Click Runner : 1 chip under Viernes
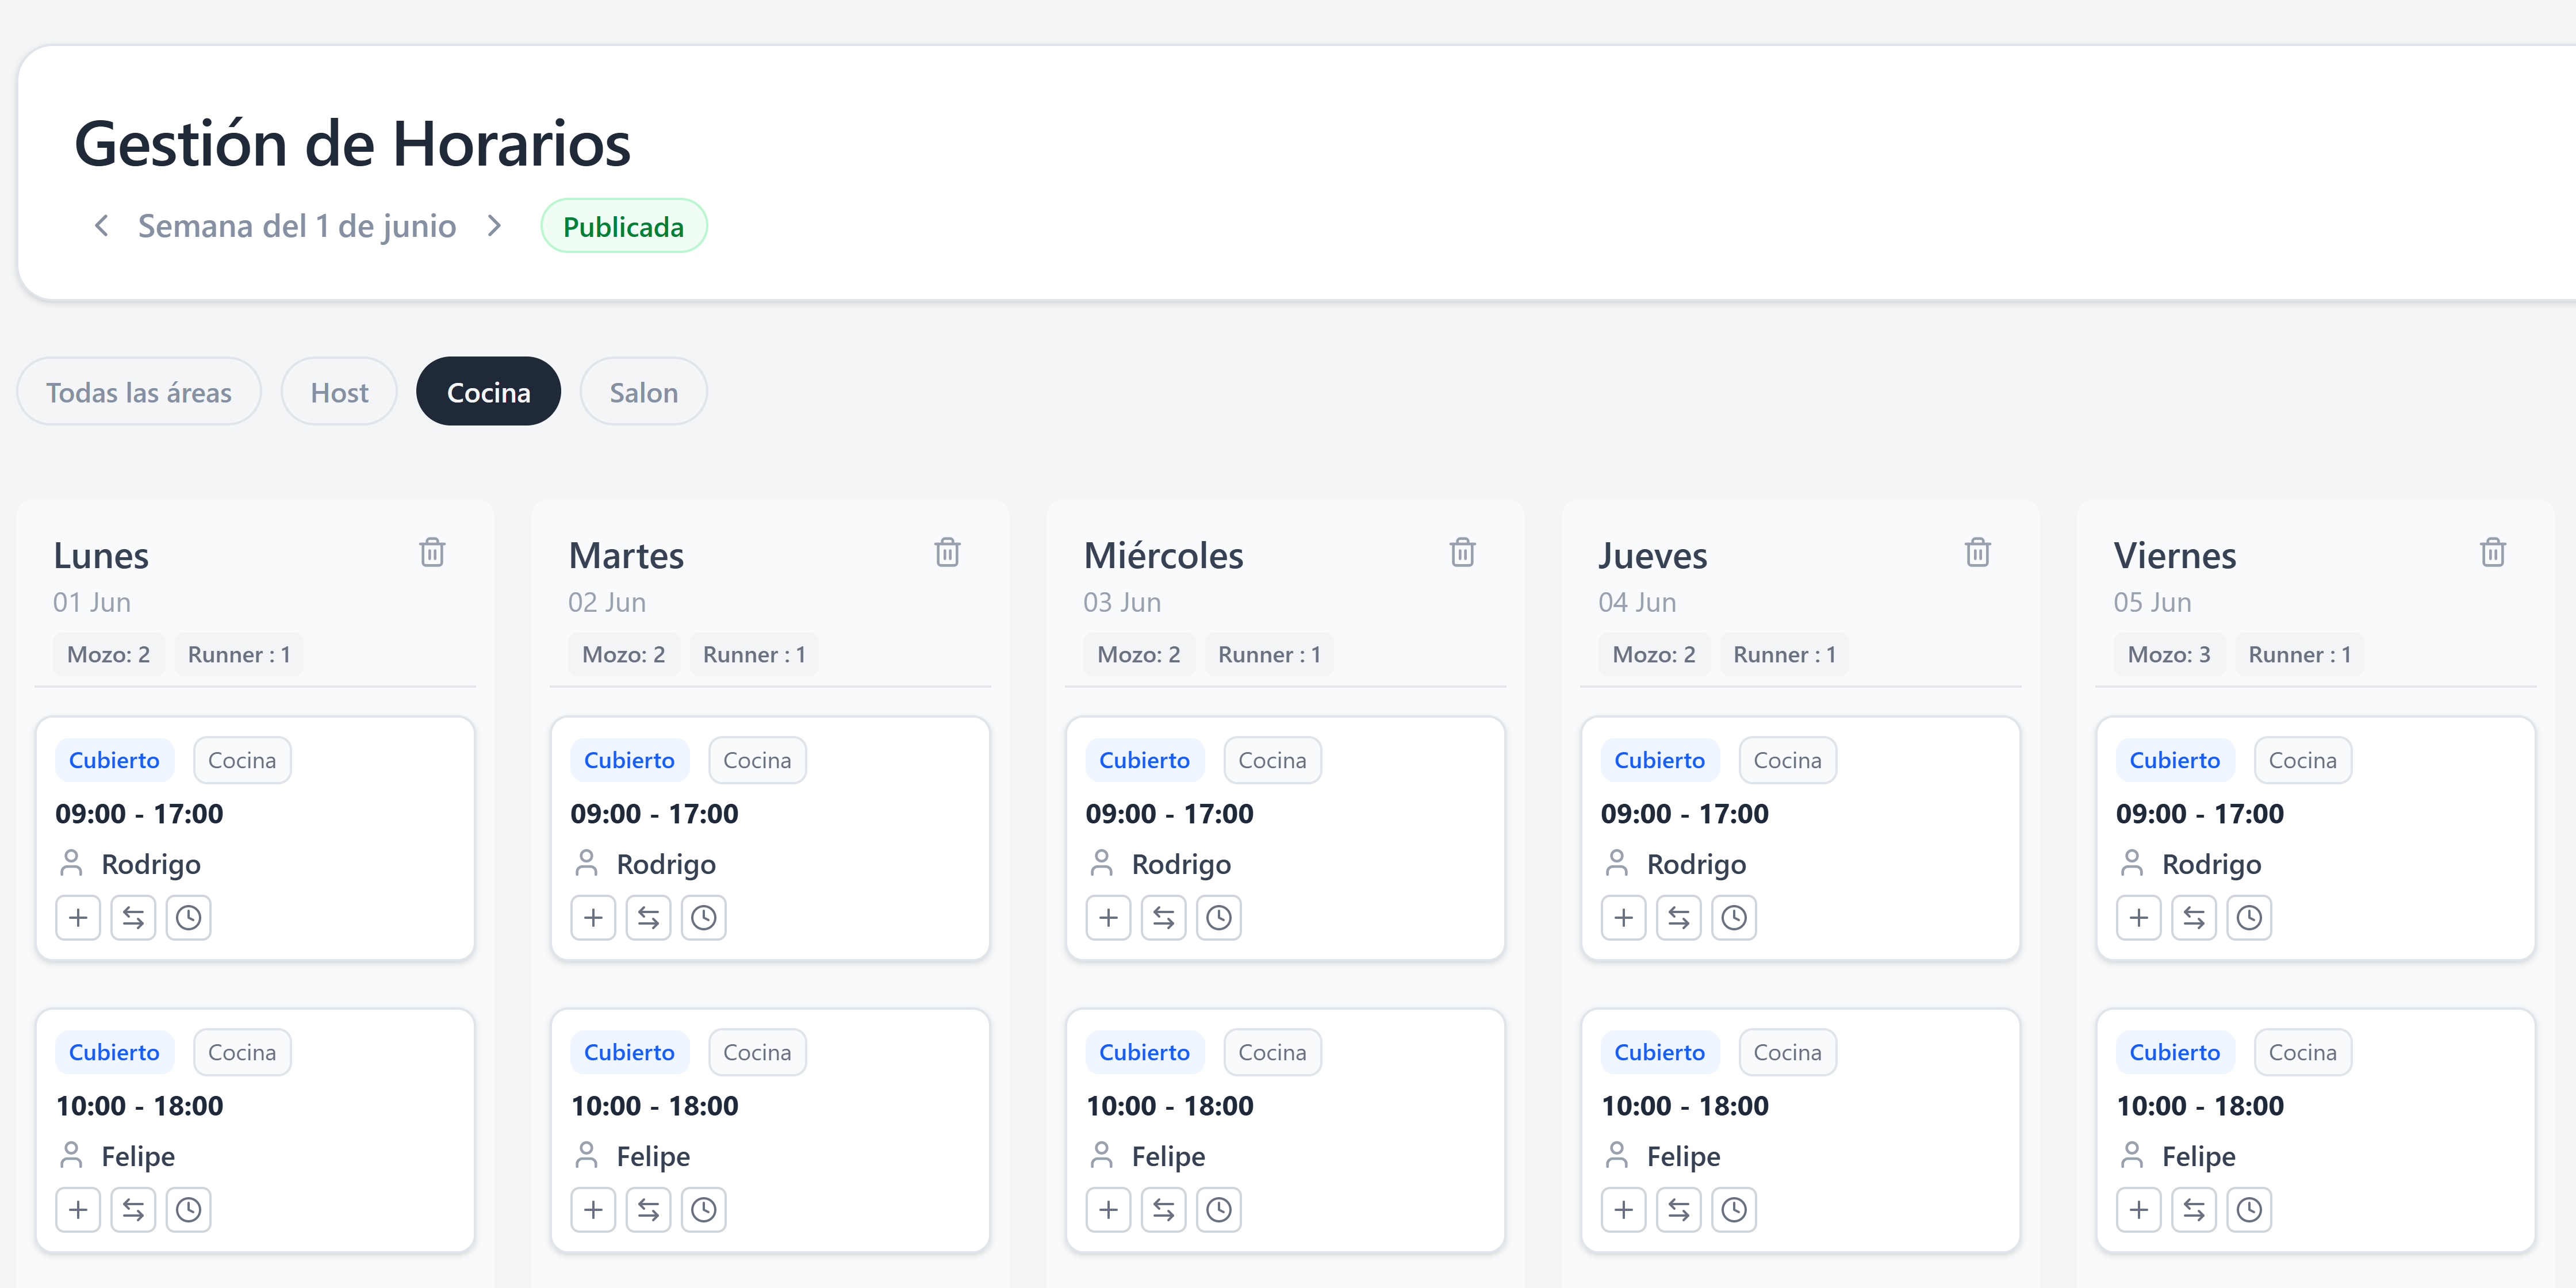Viewport: 2576px width, 1288px height. click(2299, 654)
